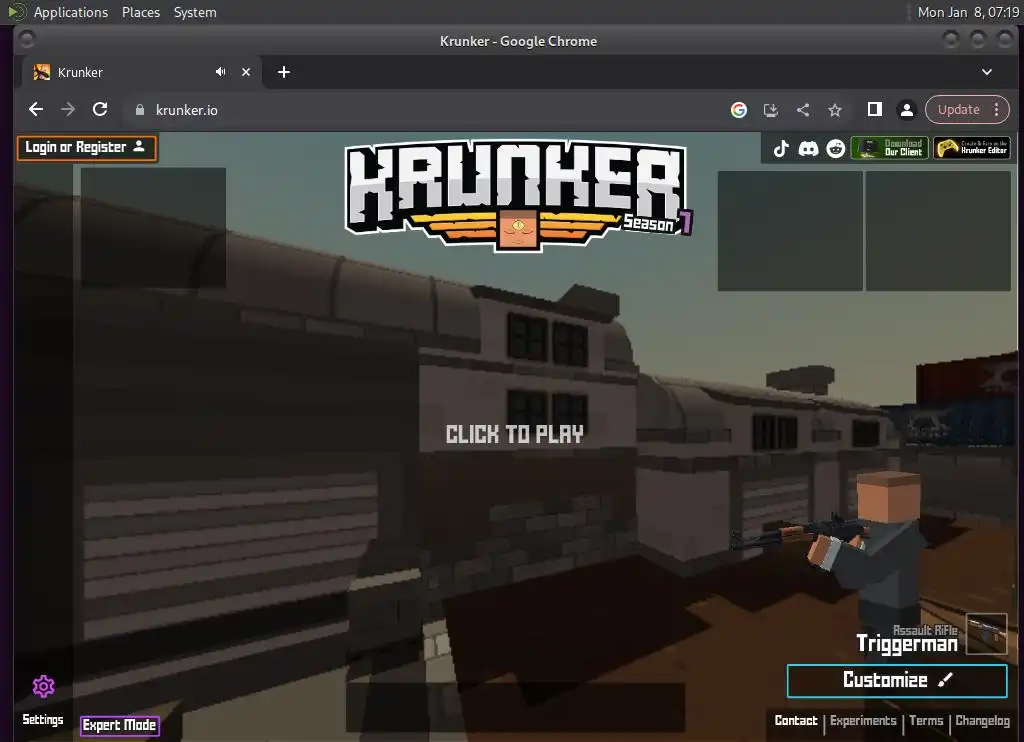
Task: Open the Changelog link
Action: tap(982, 720)
